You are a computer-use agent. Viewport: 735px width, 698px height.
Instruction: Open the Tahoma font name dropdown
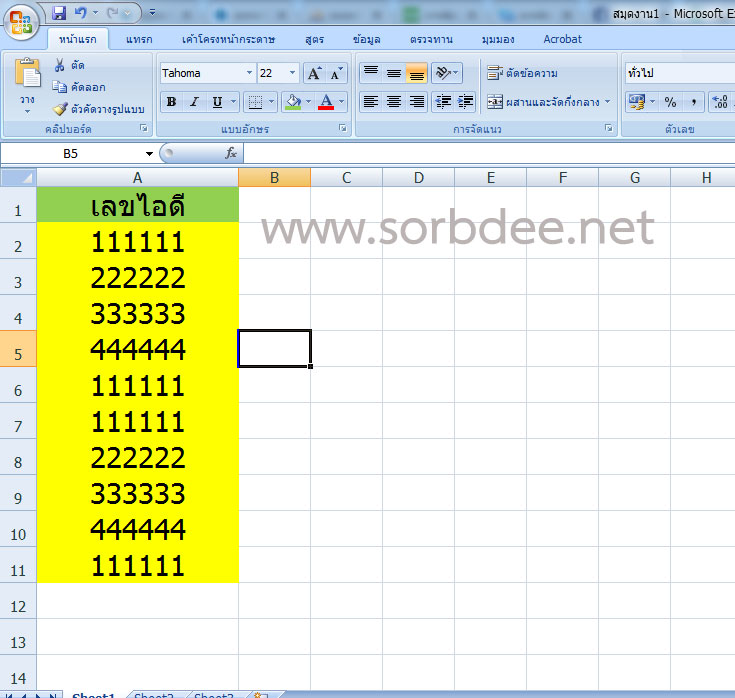pos(249,74)
